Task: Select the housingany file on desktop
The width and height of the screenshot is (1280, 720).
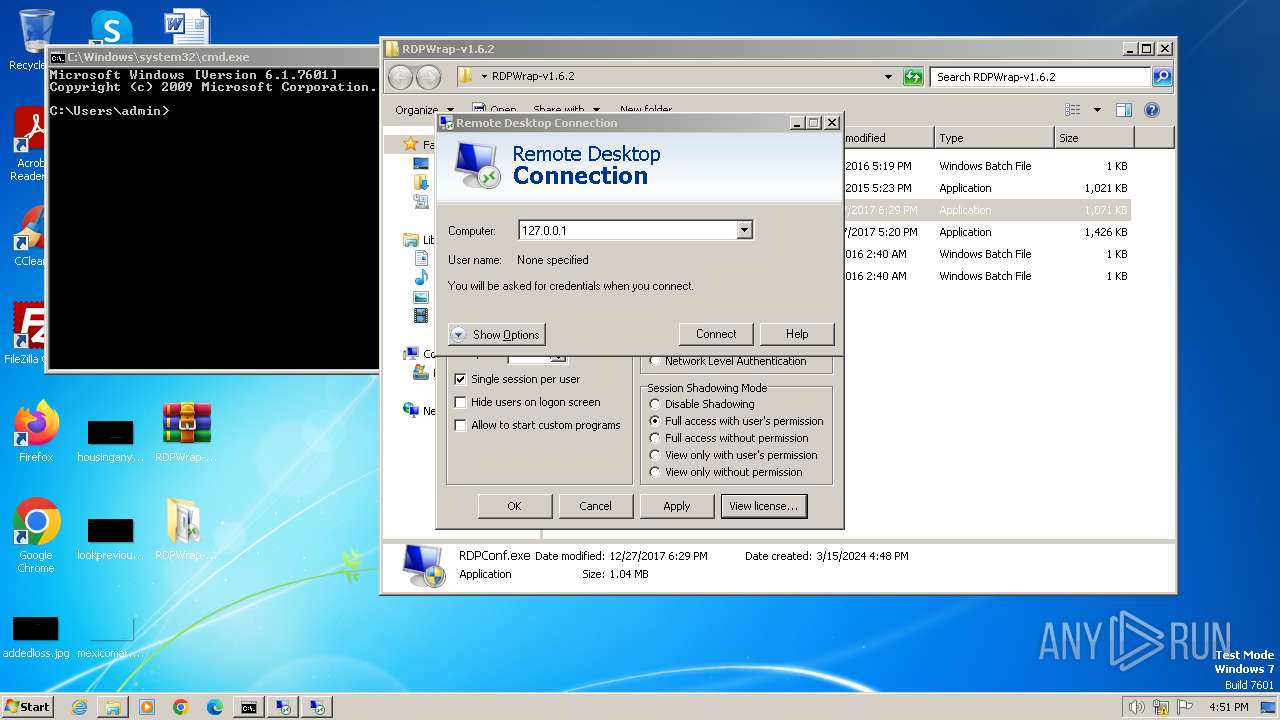Action: [110, 441]
